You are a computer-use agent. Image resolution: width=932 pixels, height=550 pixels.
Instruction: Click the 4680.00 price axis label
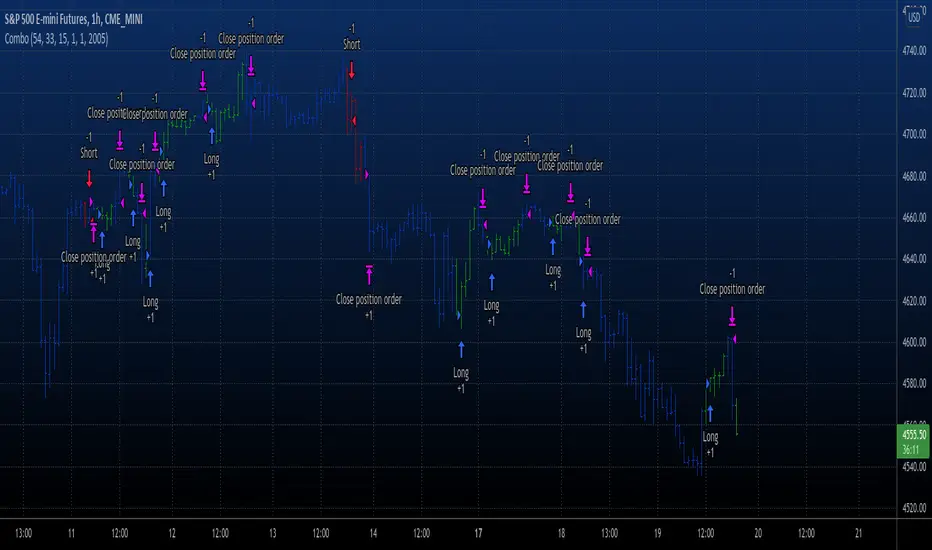[x=914, y=176]
